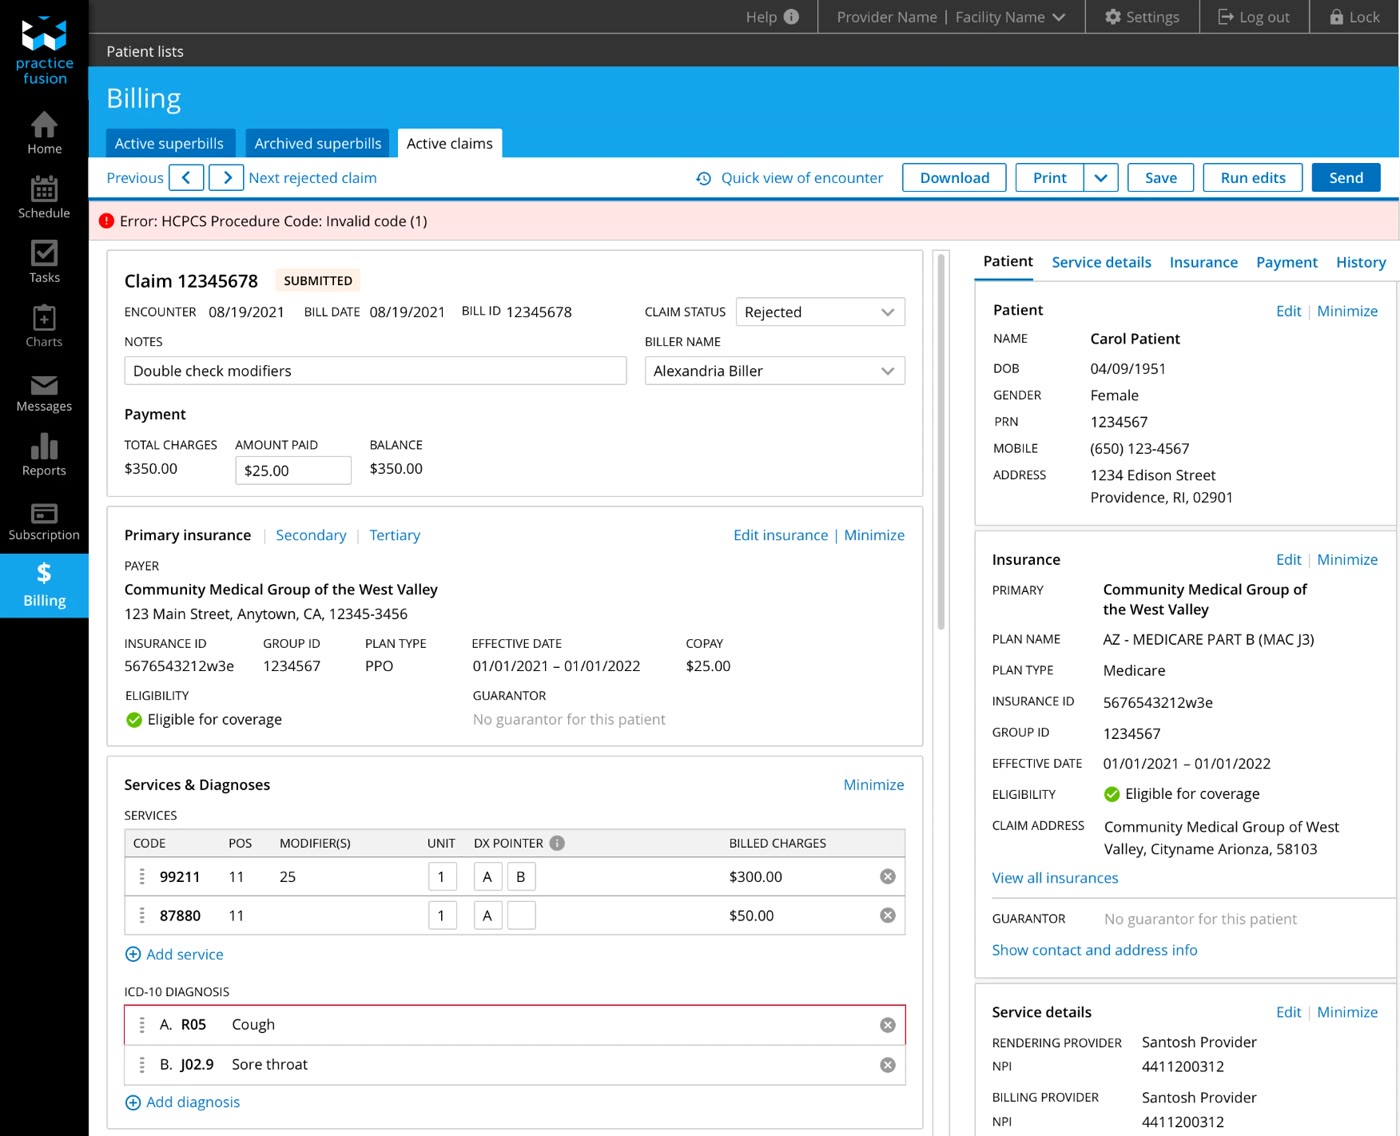Switch to Active superbills tab
The image size is (1400, 1136).
click(x=169, y=143)
